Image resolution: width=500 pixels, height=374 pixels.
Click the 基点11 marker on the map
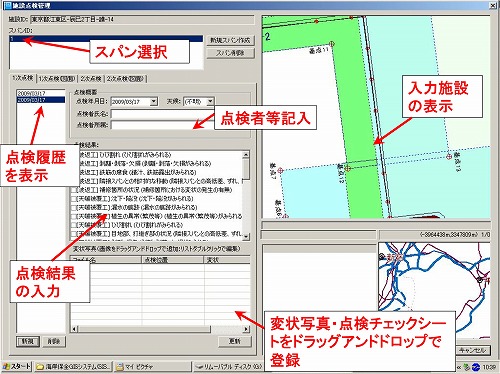pyautogui.click(x=331, y=44)
